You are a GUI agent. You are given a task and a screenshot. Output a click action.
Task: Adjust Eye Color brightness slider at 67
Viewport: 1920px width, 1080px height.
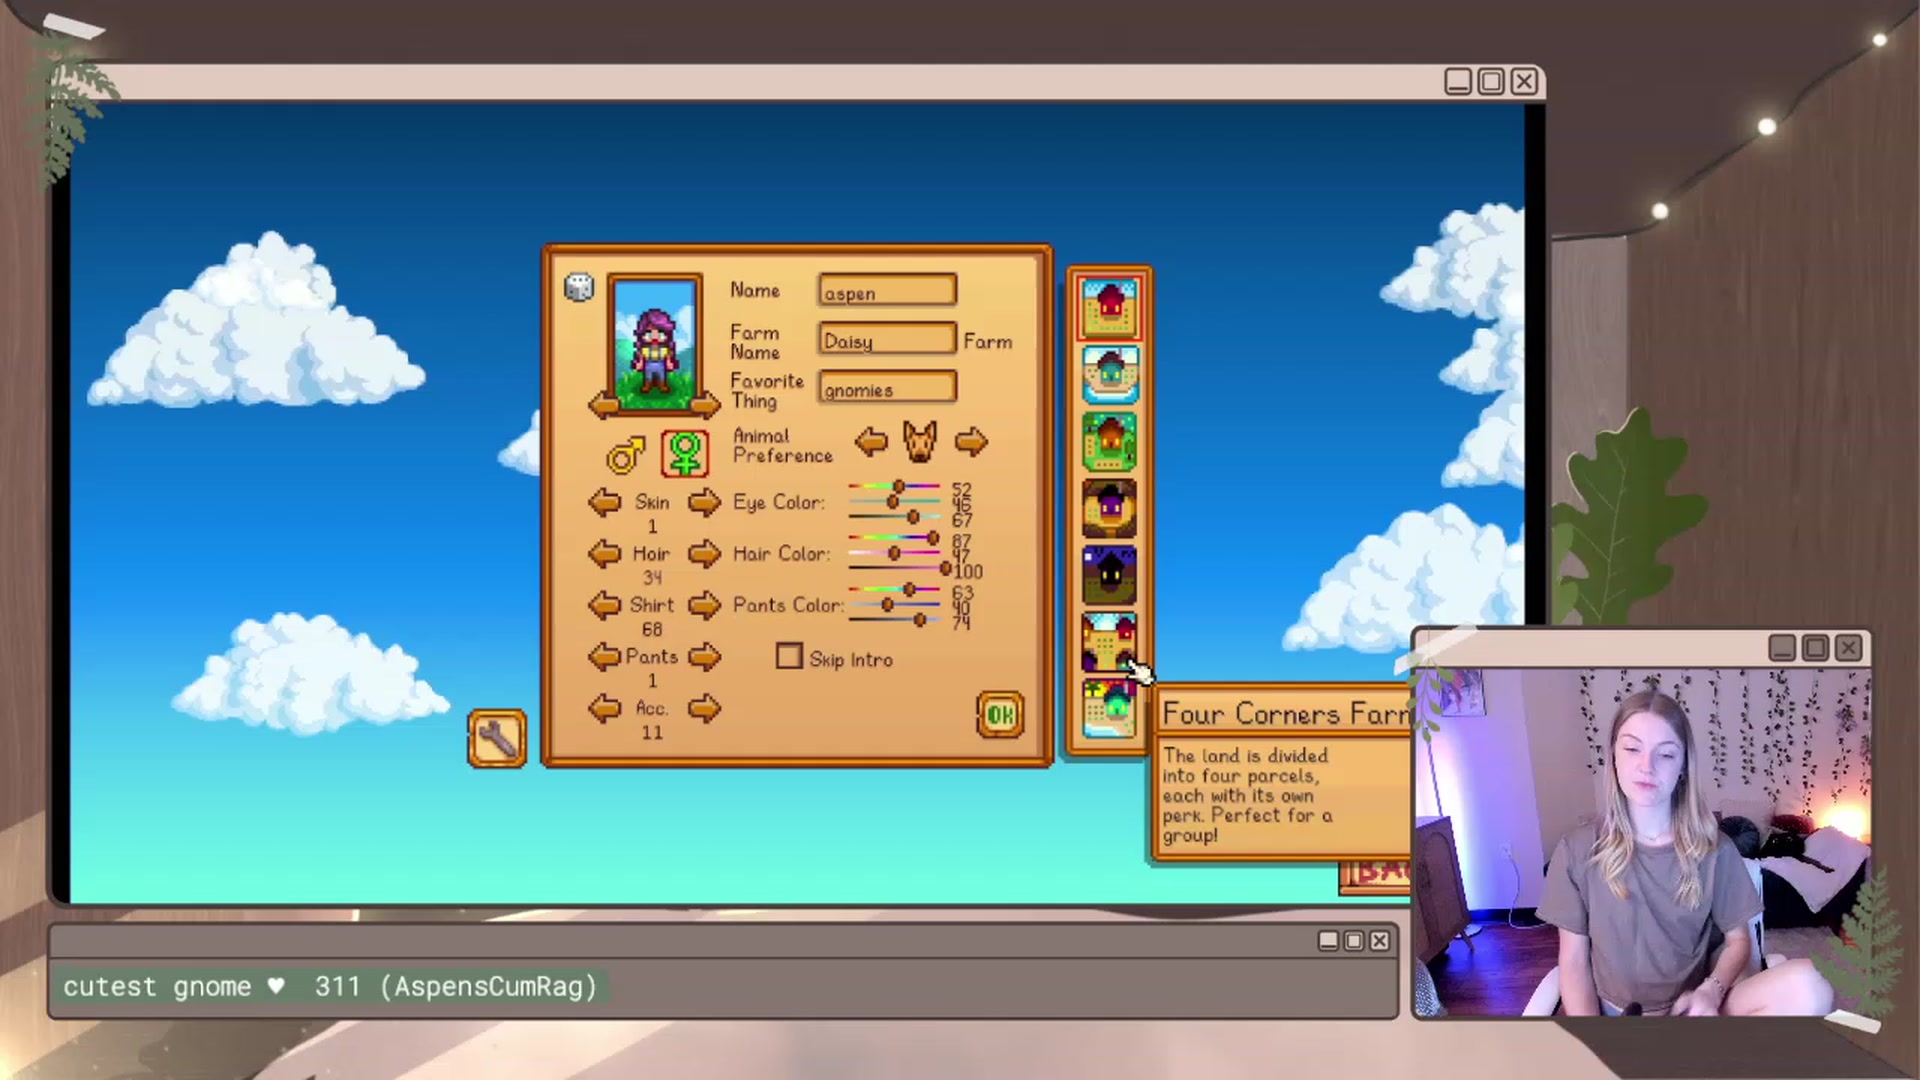click(895, 517)
